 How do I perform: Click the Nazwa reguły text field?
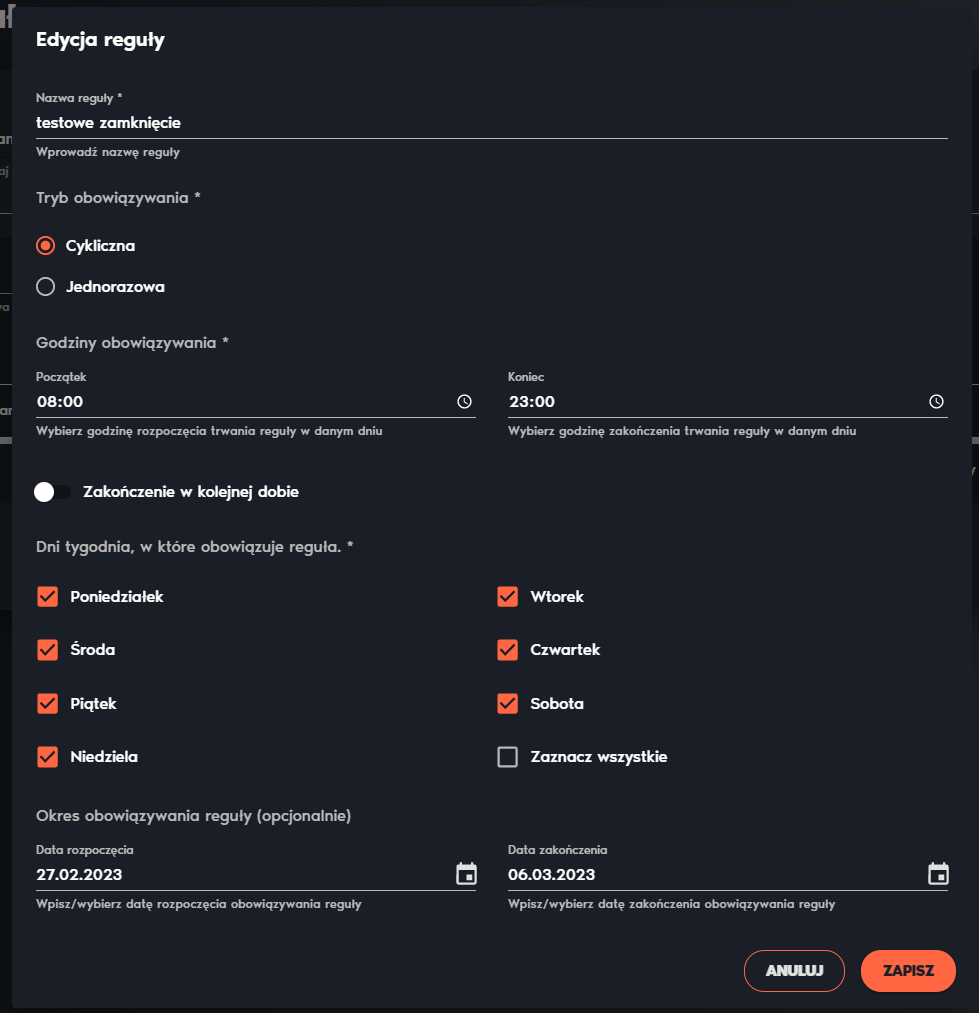coord(492,123)
